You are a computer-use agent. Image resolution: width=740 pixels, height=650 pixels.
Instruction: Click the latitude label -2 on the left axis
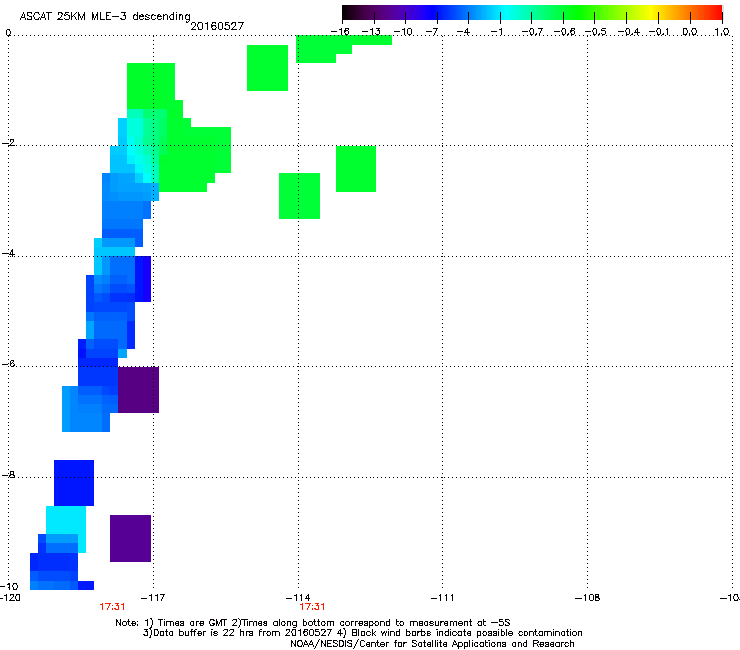click(x=9, y=143)
